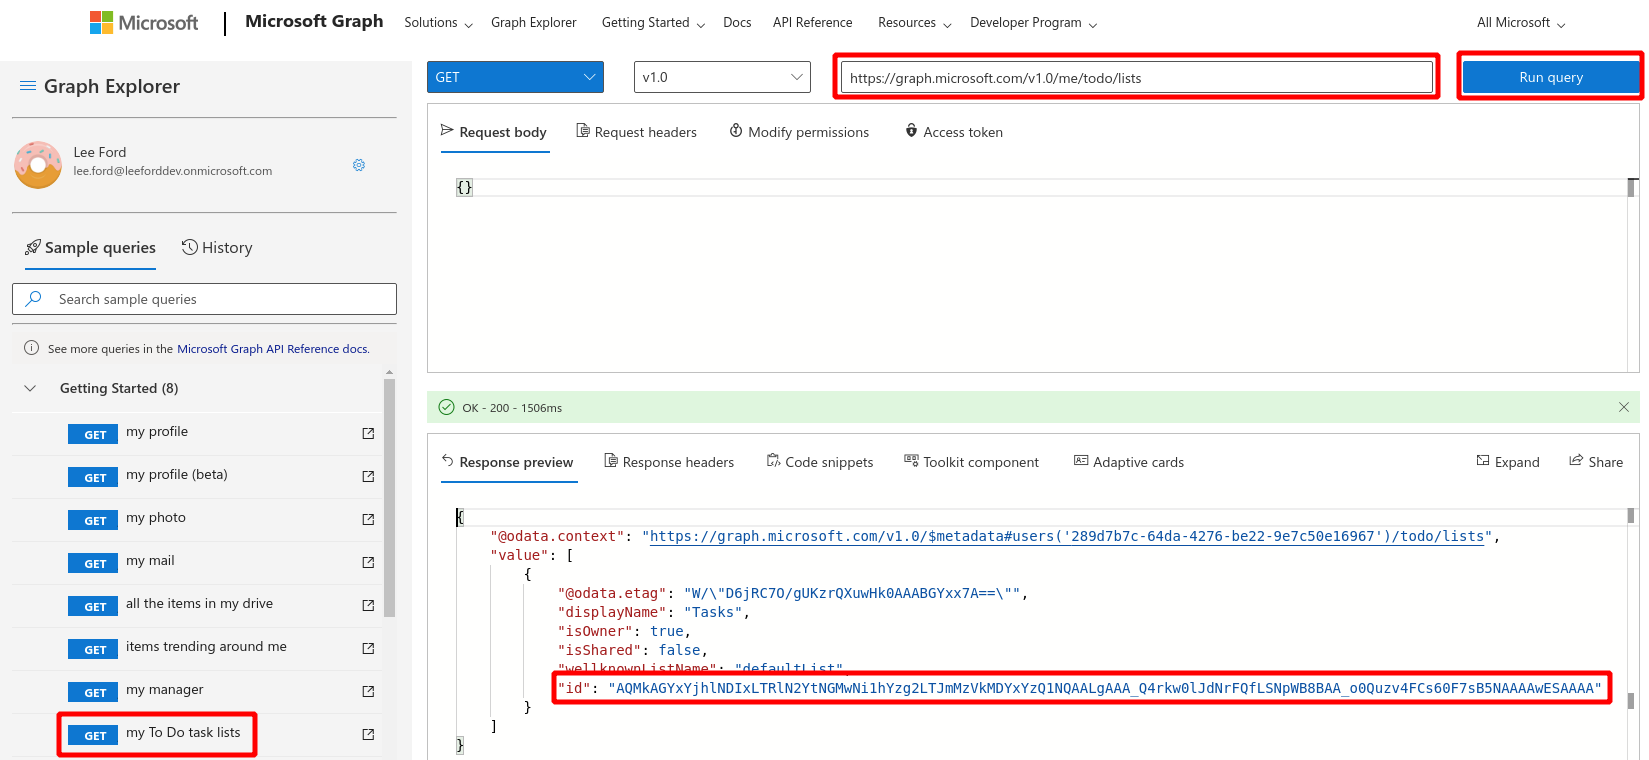The image size is (1649, 760).
Task: Select the my profile (beta) sample query
Action: (x=177, y=475)
